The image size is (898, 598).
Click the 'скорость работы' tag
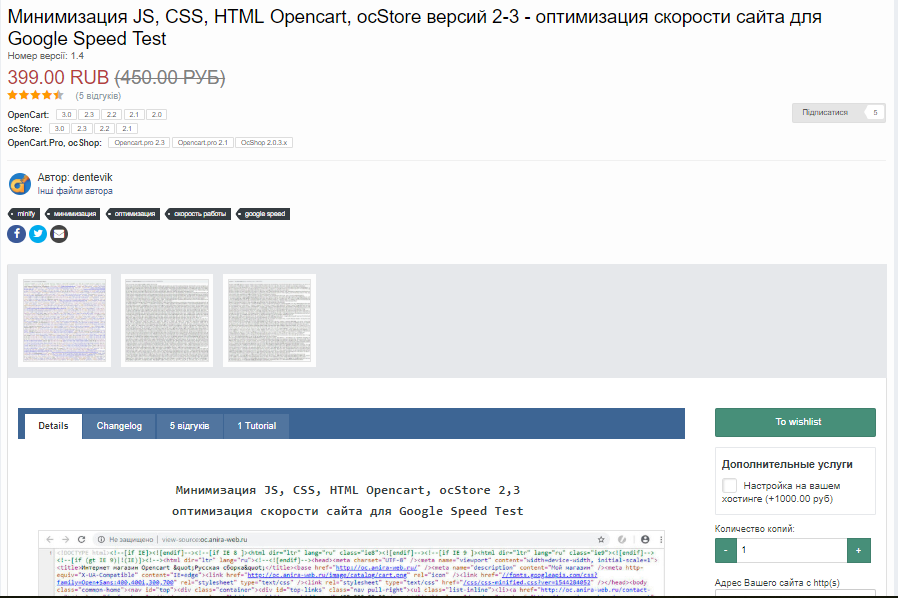coord(198,214)
